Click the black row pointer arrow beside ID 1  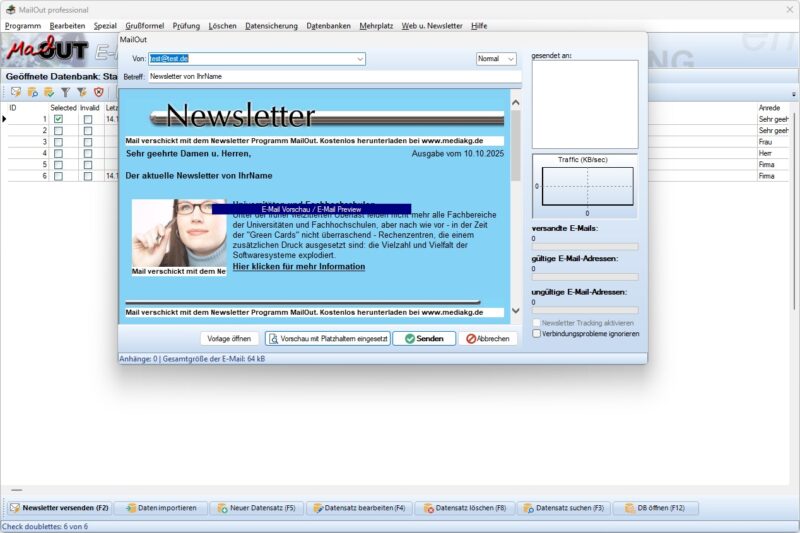4,119
